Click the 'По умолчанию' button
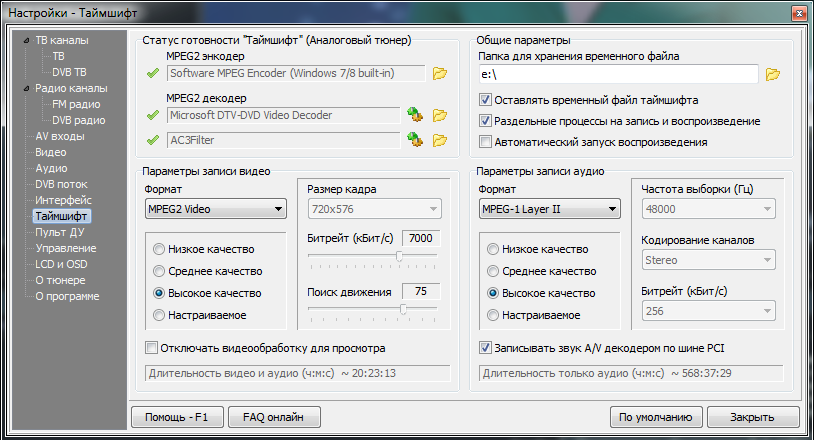The height and width of the screenshot is (440, 814). click(654, 417)
